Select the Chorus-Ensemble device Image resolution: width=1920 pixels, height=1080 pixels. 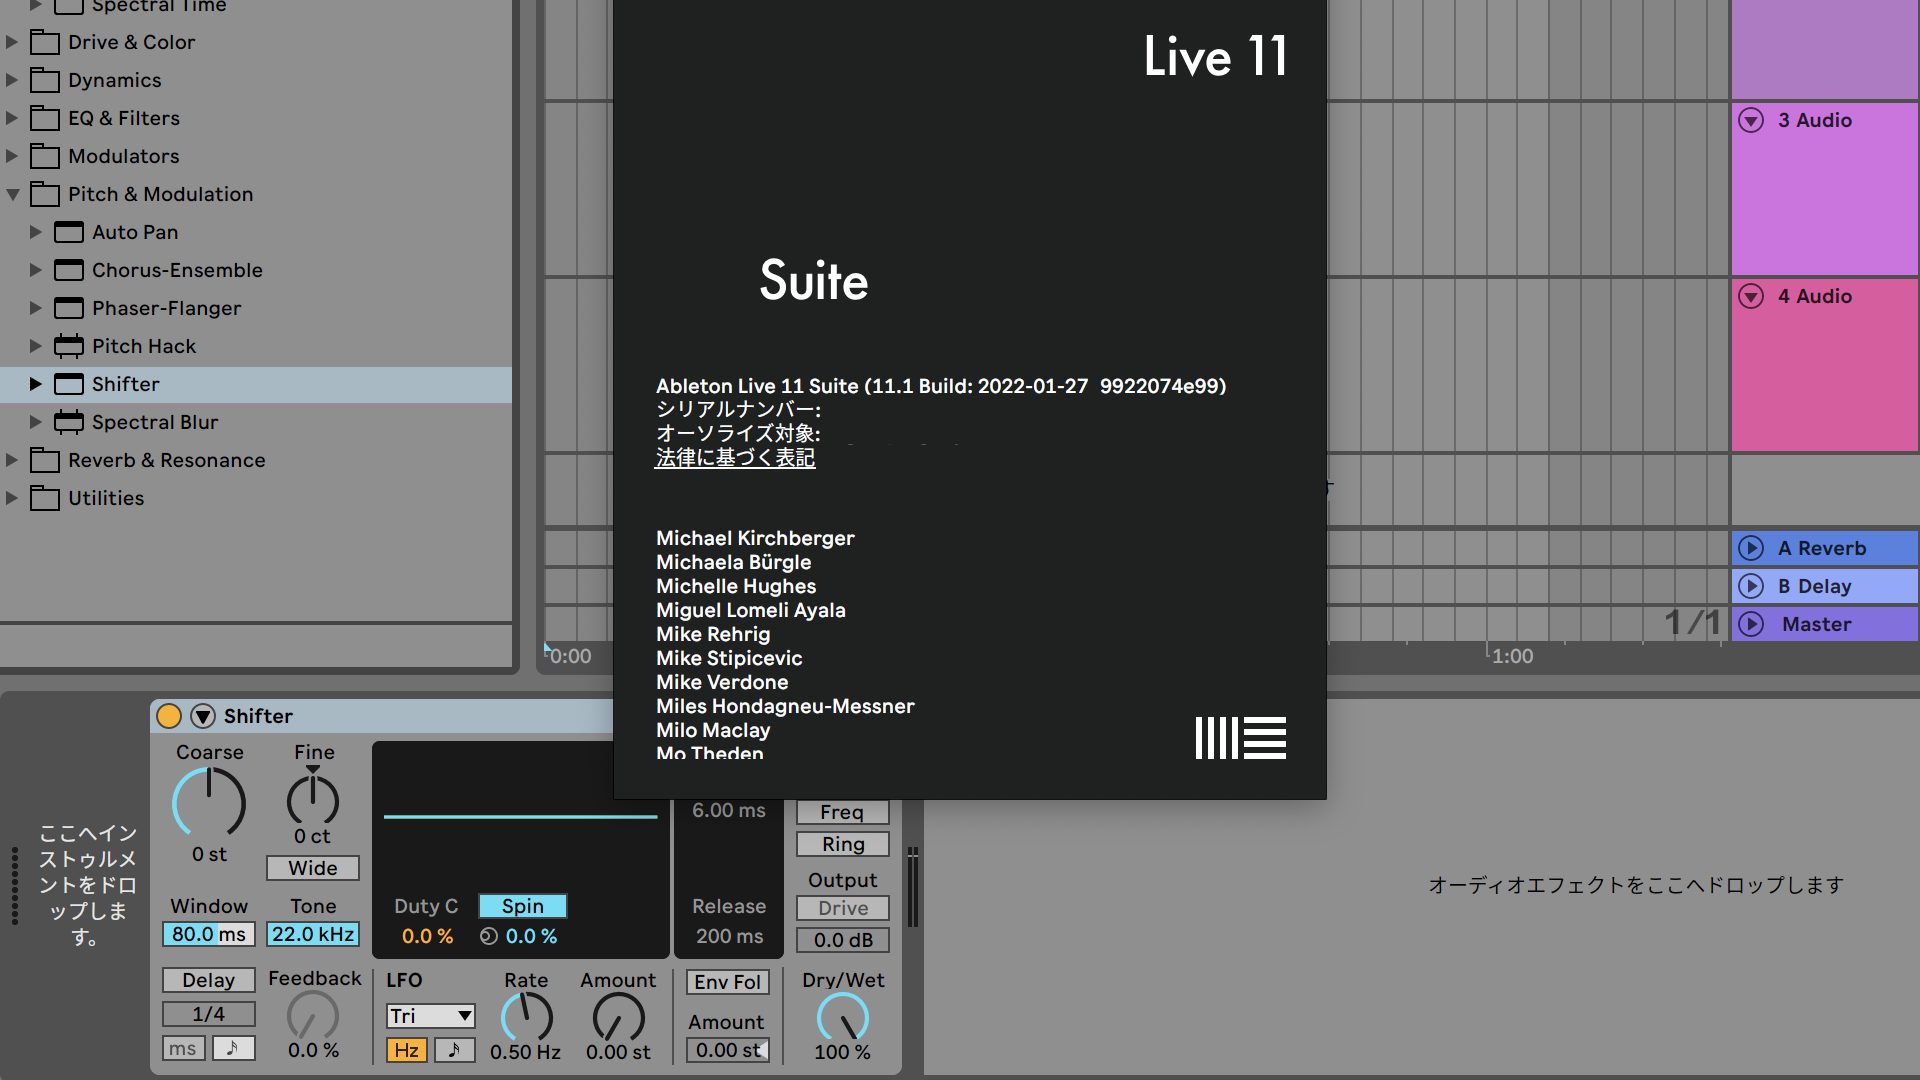click(176, 270)
